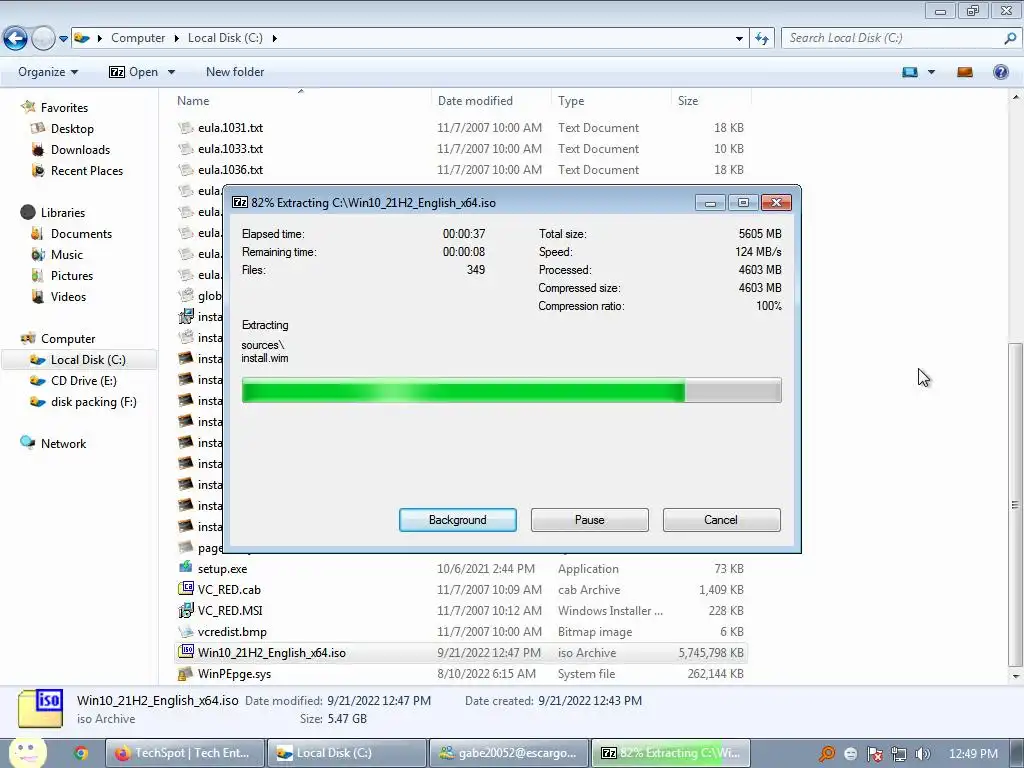
Task: Switch to gabe20052@escargo taskbar window
Action: coord(509,753)
